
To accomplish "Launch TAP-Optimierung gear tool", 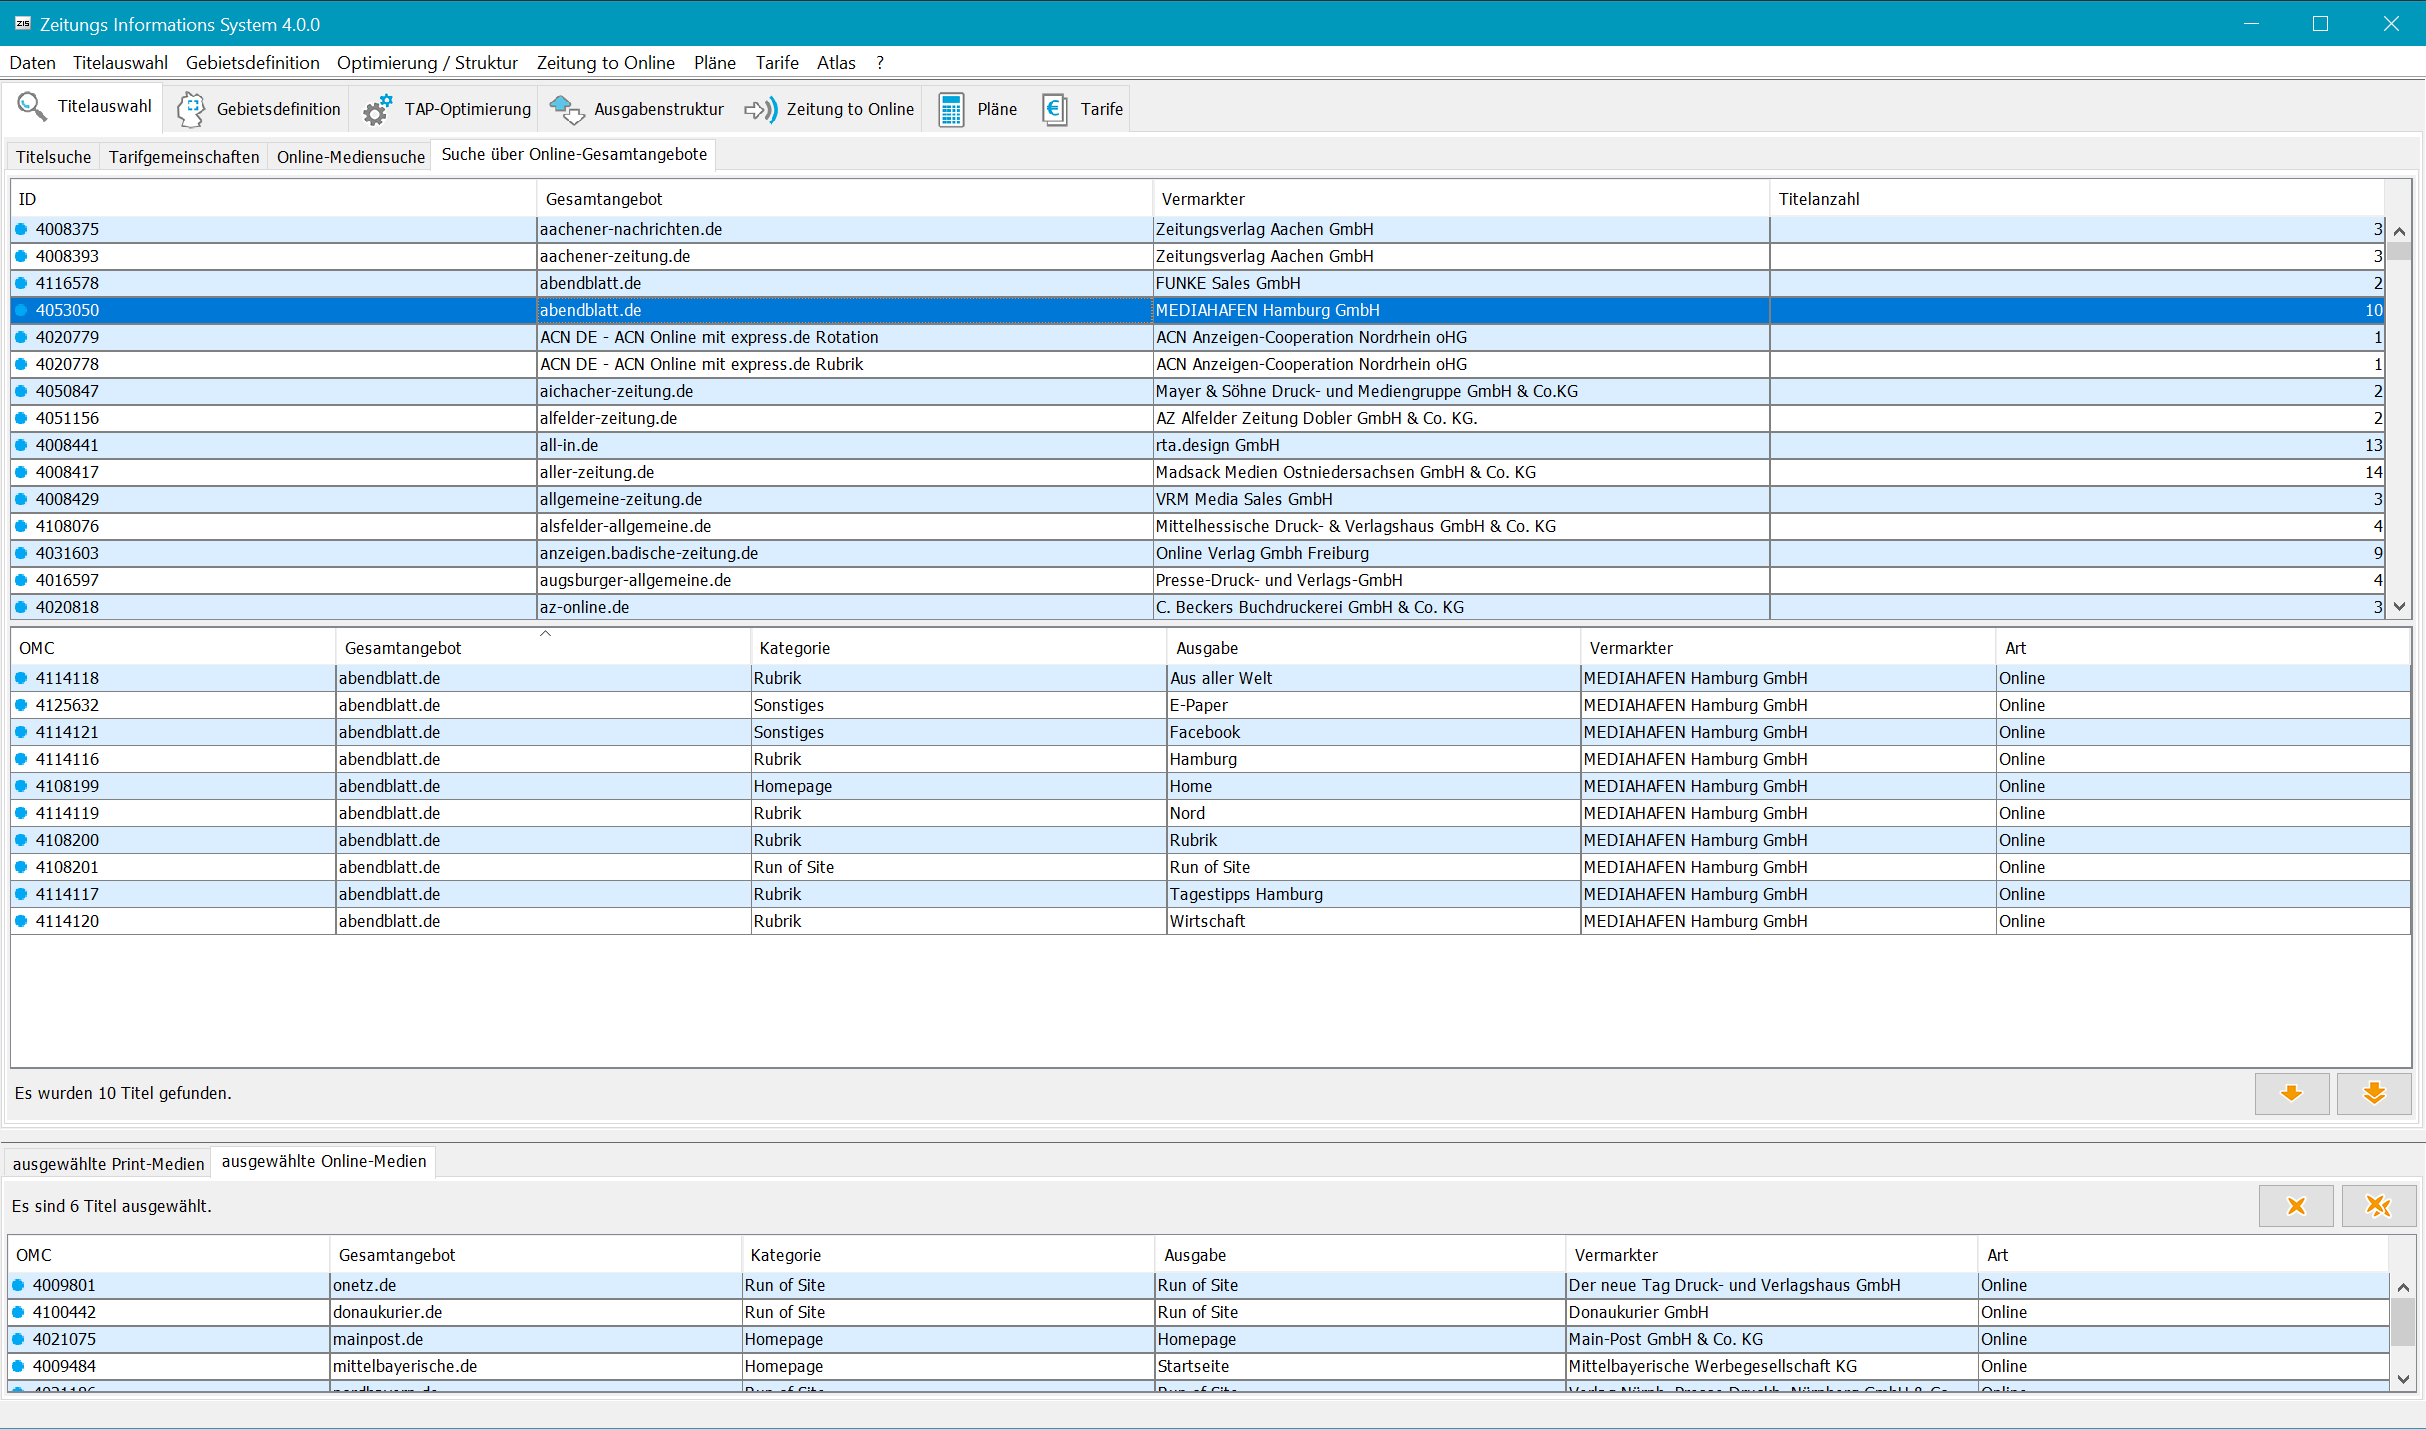I will click(446, 109).
